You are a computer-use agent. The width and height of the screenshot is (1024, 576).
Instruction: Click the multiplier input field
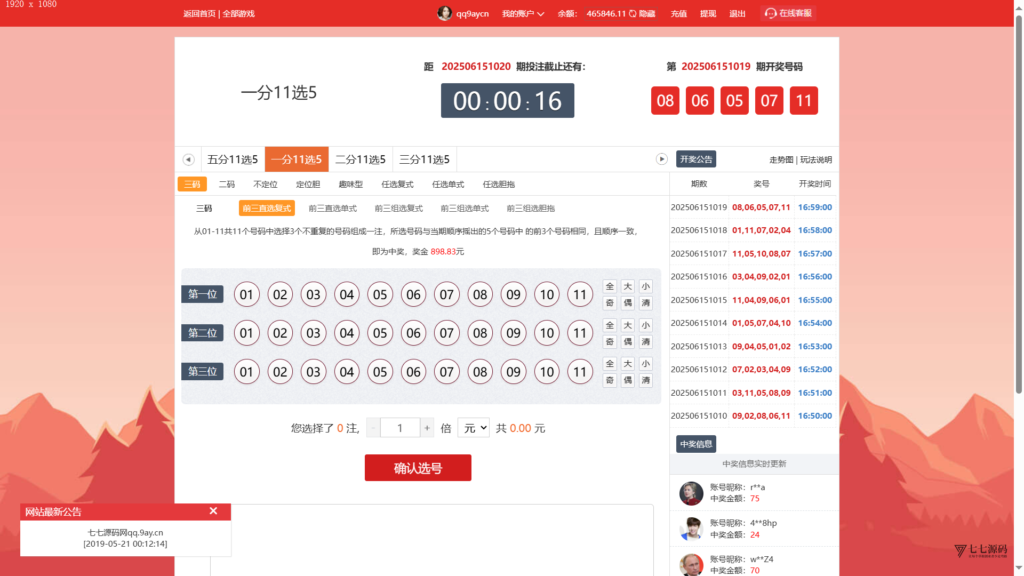(400, 428)
